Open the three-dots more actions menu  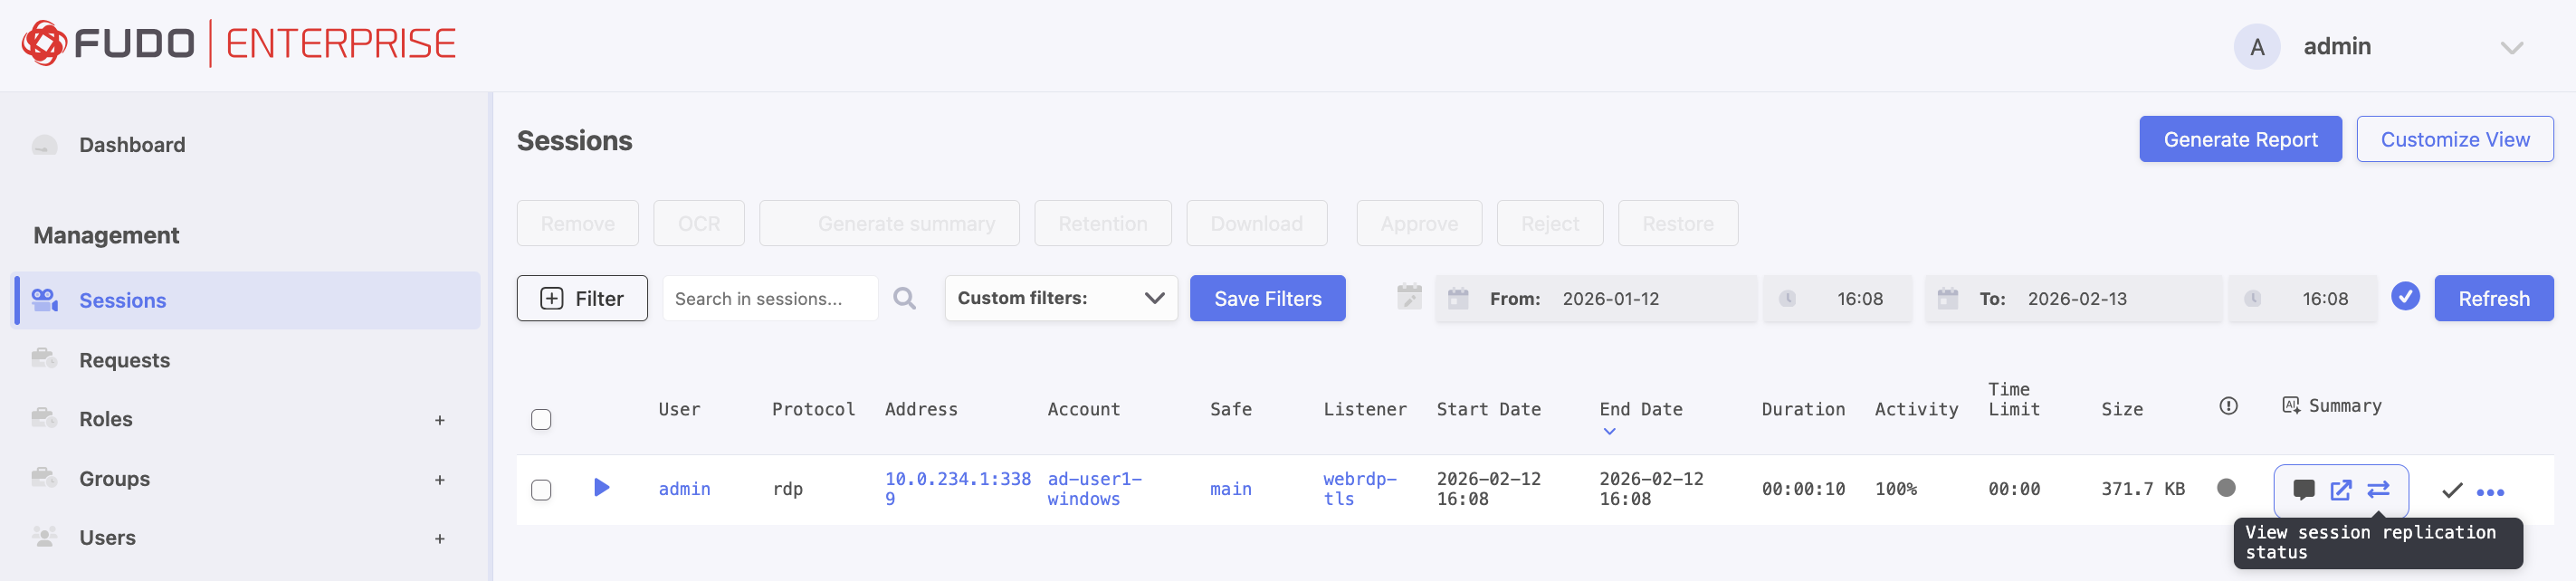(2490, 492)
